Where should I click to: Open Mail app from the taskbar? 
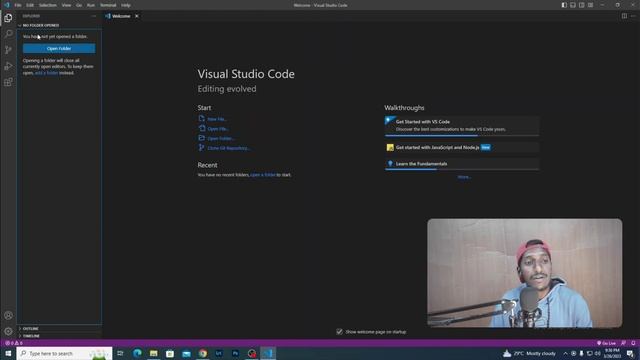[x=186, y=353]
